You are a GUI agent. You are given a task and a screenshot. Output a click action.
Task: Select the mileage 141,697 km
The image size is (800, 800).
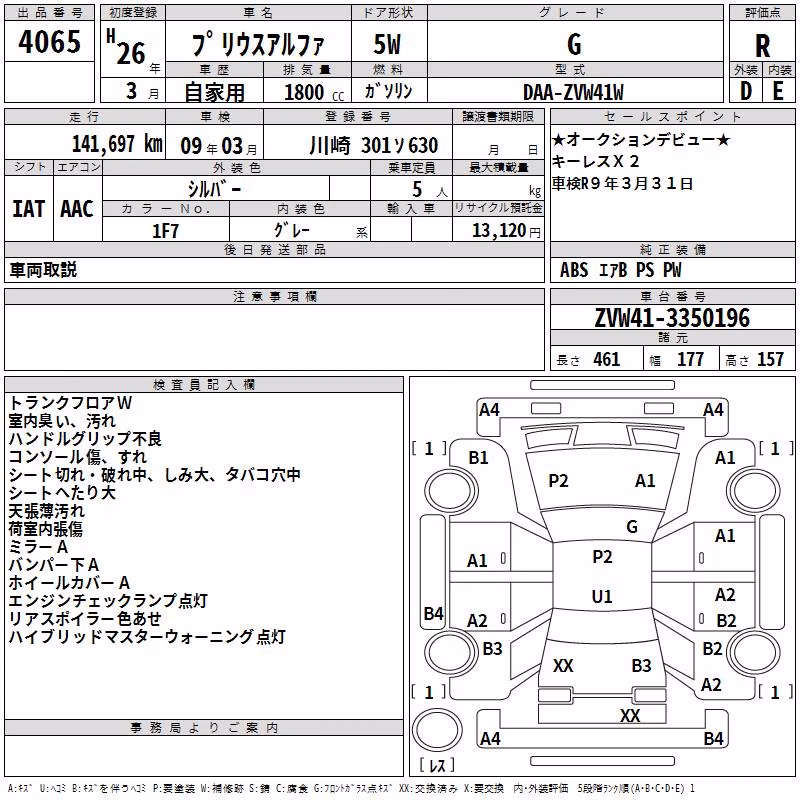(117, 144)
